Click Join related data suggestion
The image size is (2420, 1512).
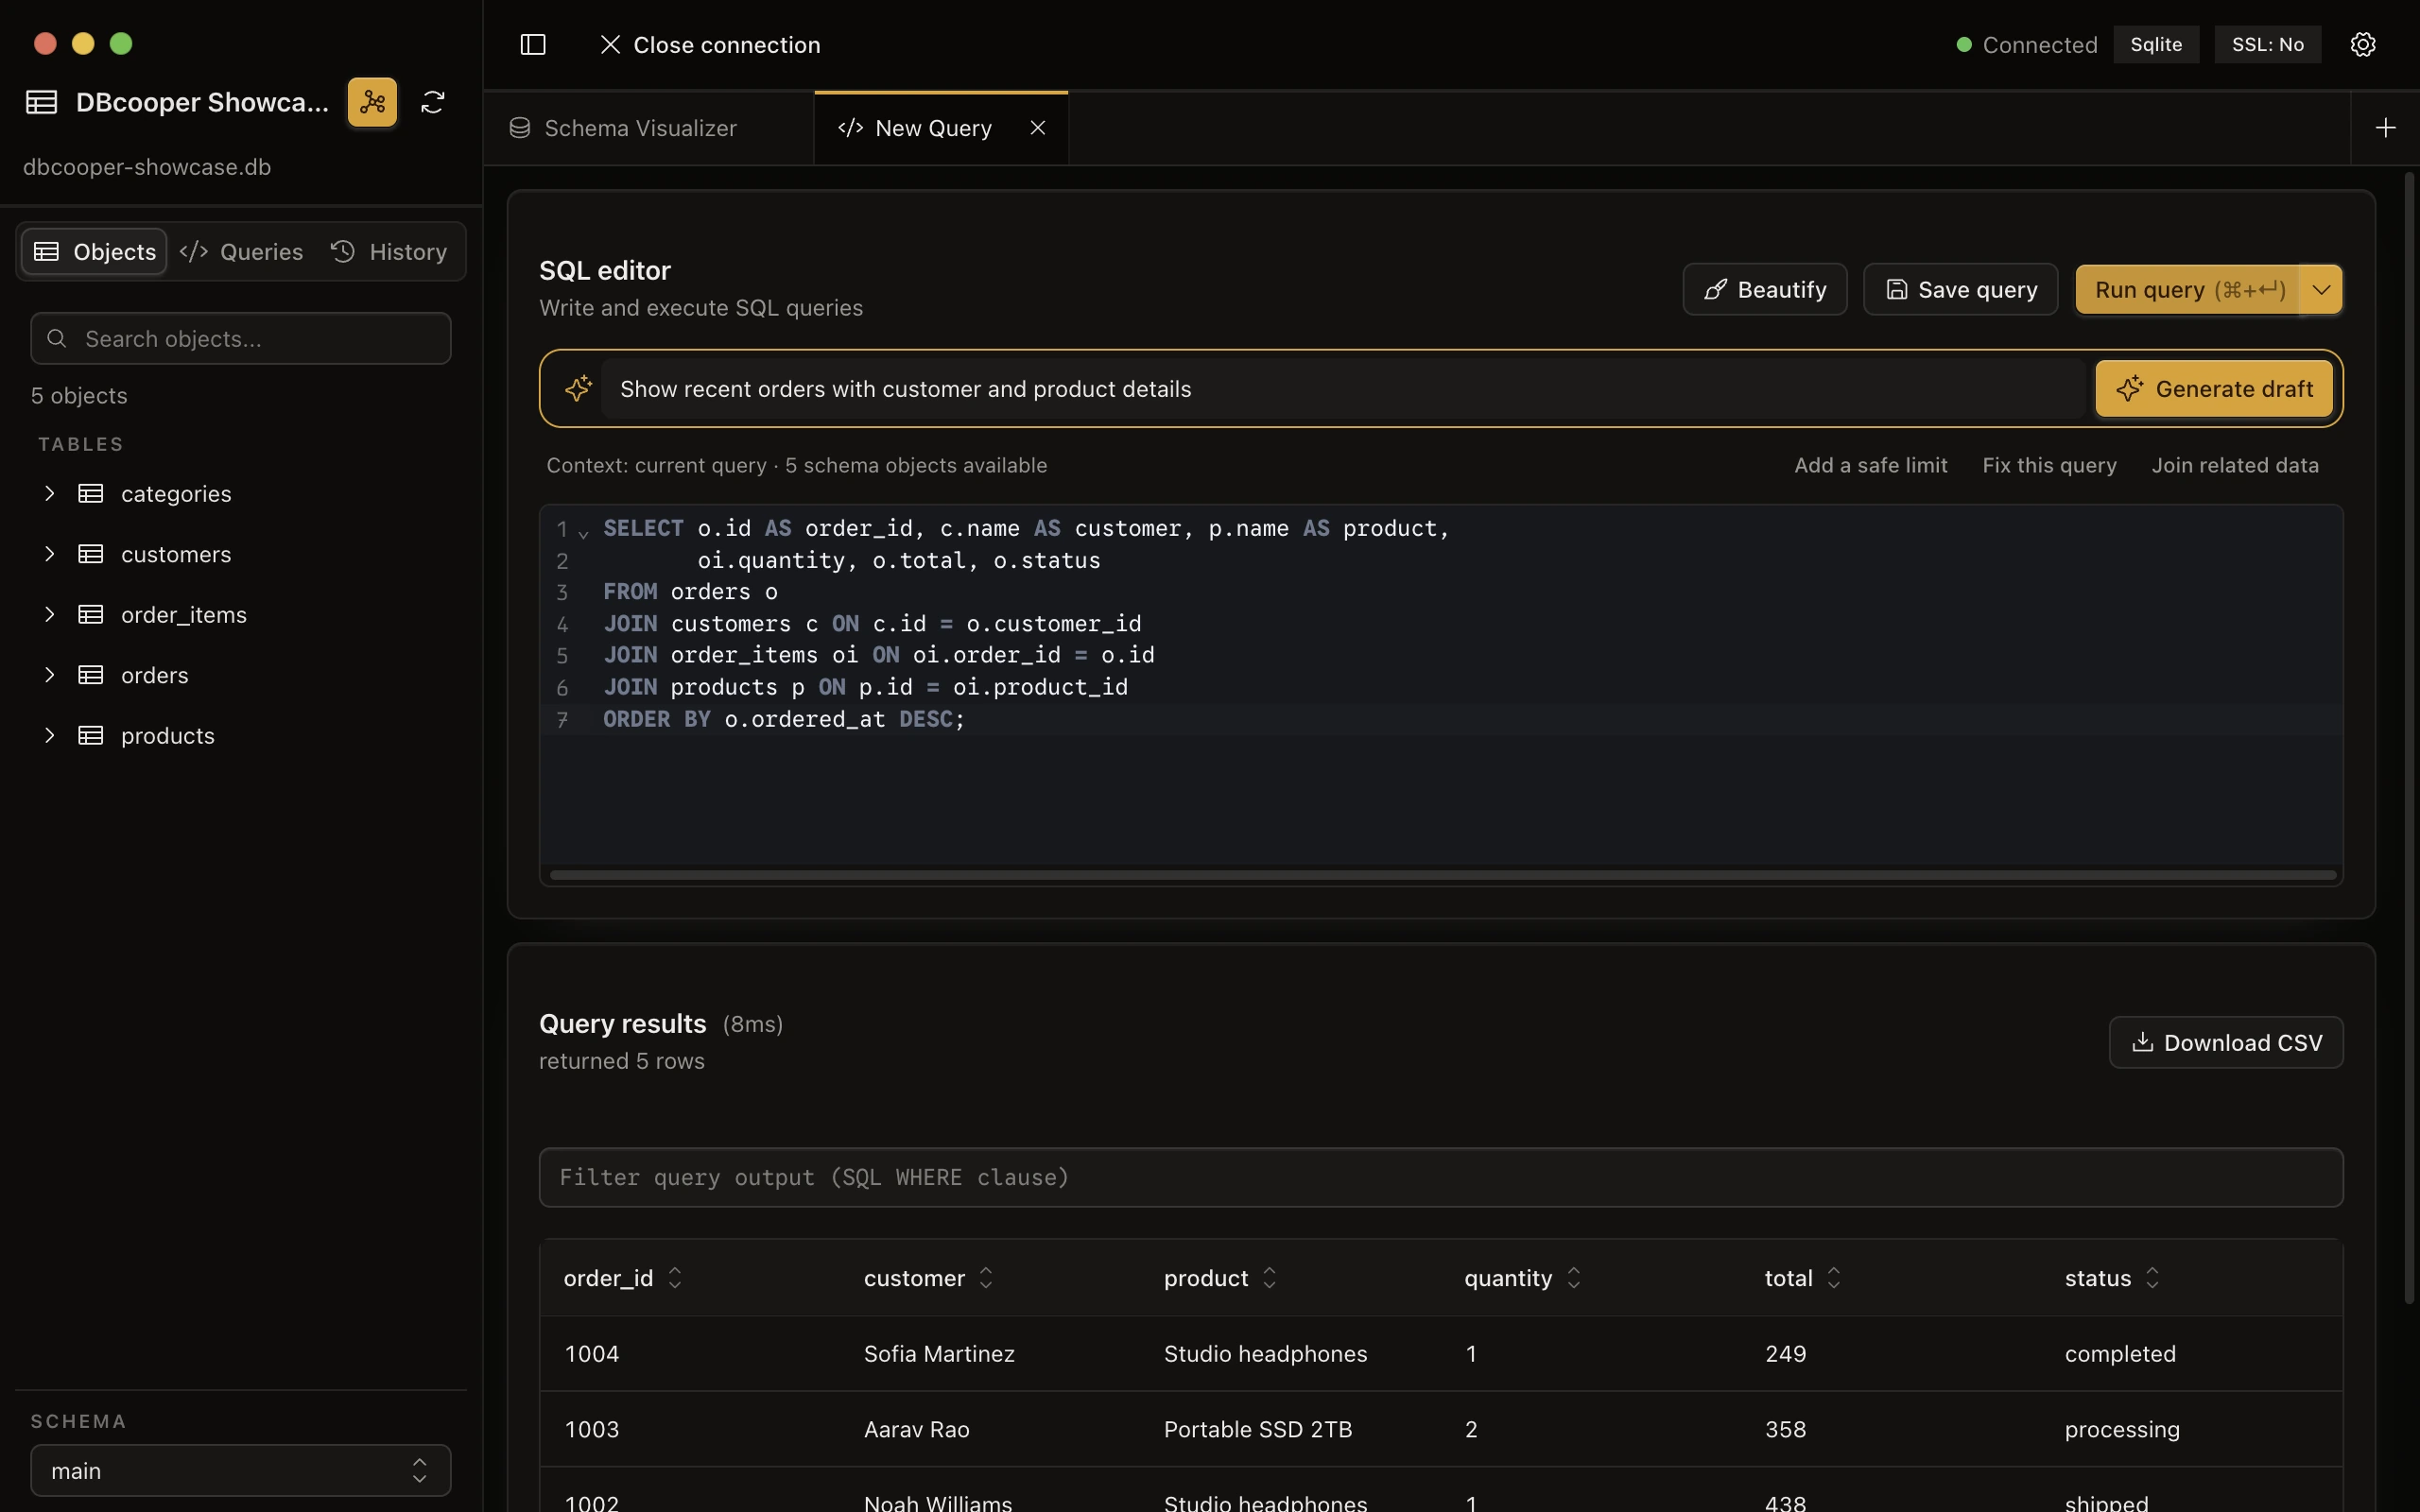pyautogui.click(x=2235, y=465)
